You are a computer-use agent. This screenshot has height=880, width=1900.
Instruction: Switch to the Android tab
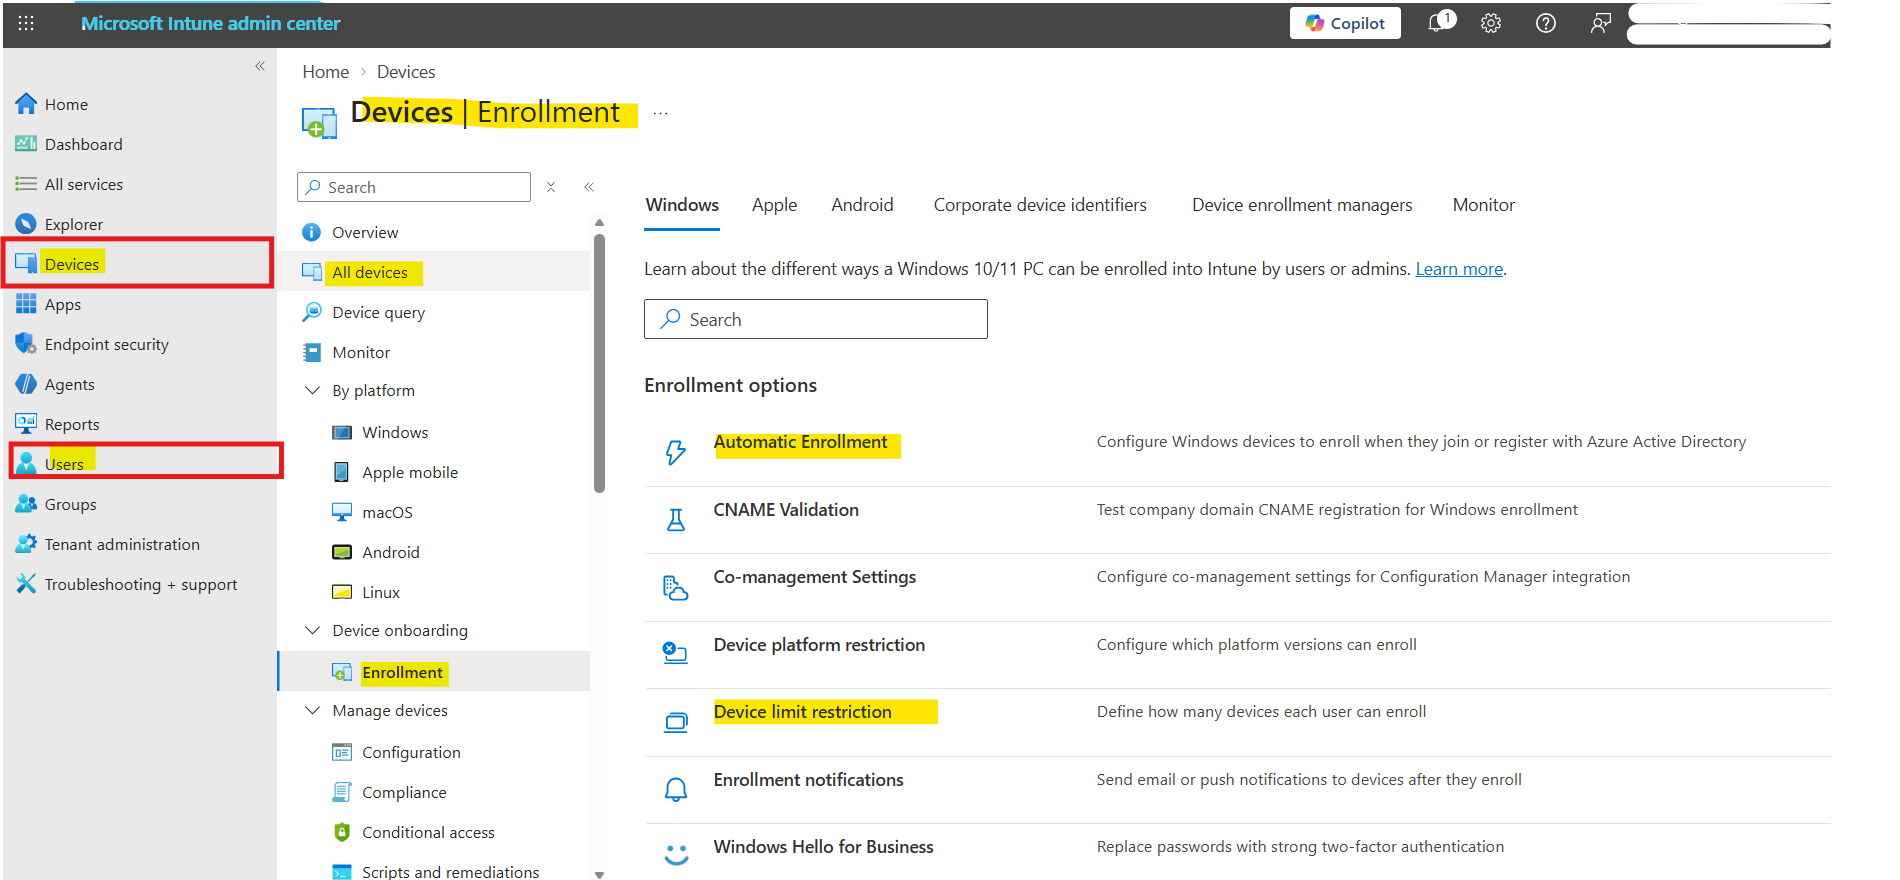pos(862,205)
